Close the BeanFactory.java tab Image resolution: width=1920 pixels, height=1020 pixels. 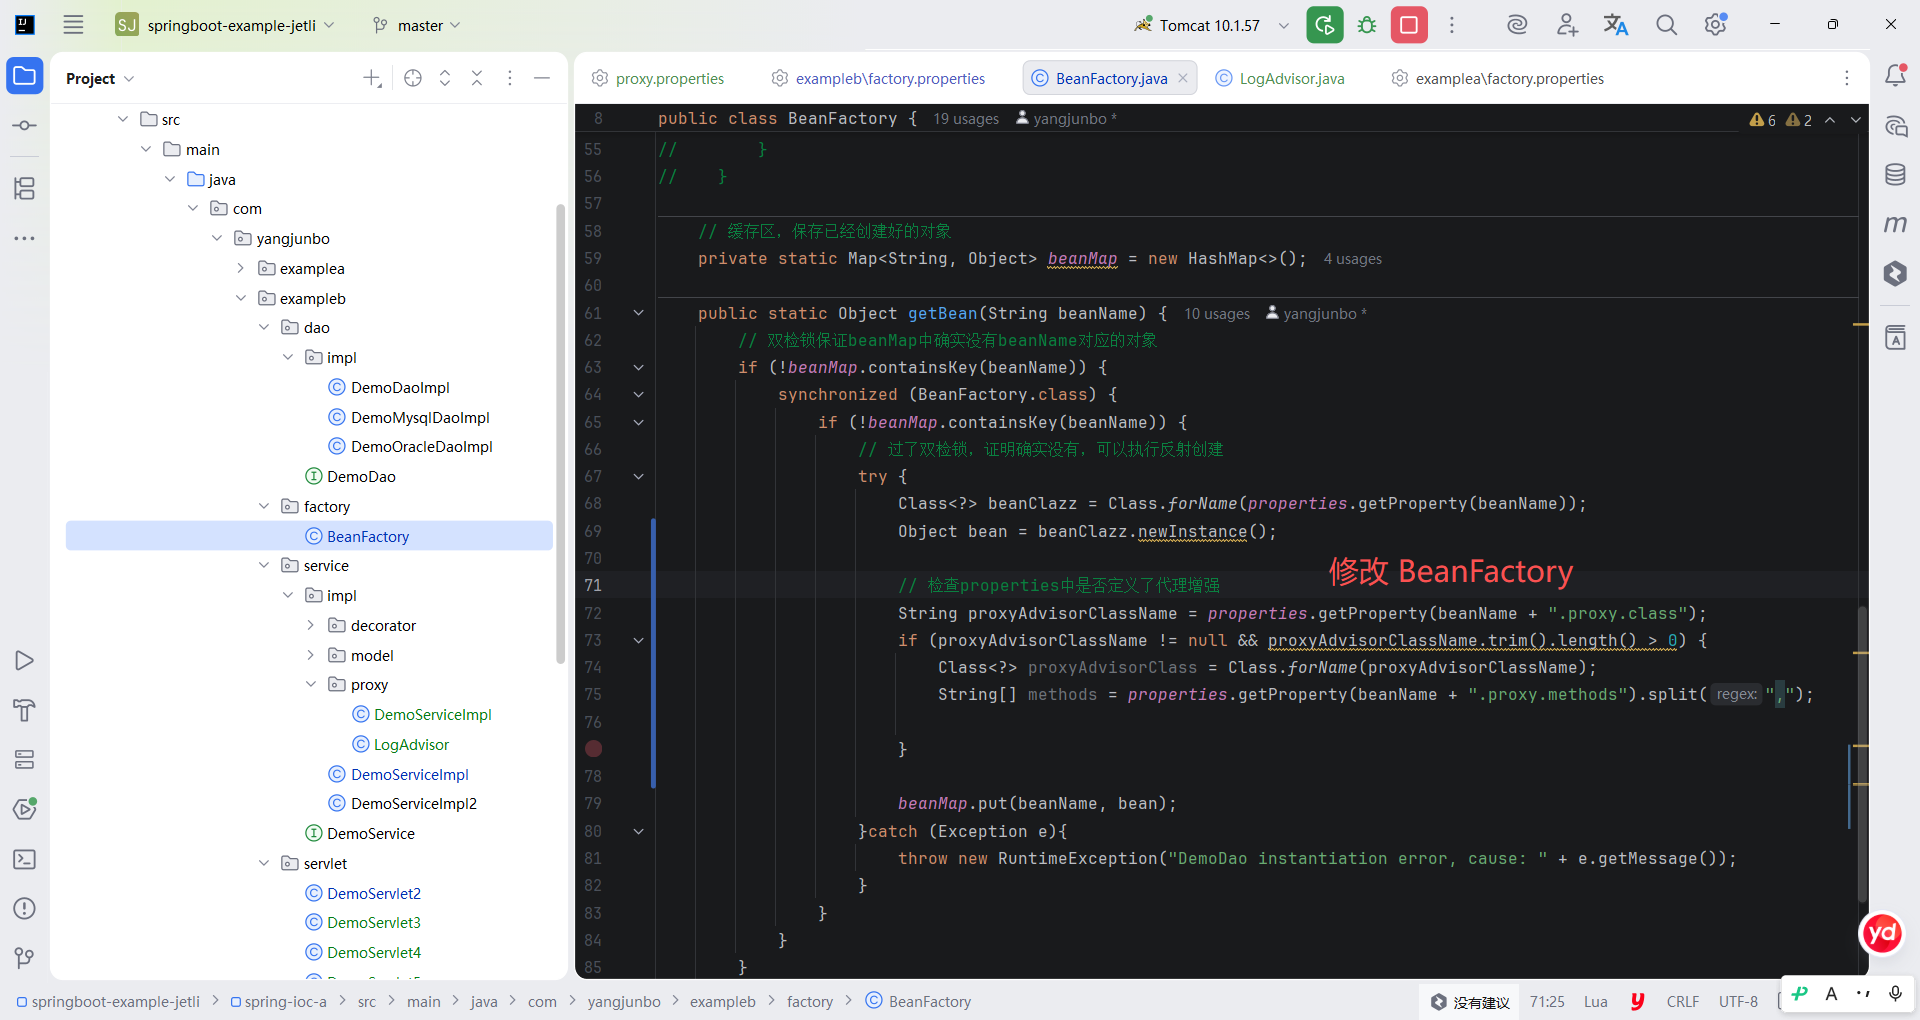[1183, 78]
